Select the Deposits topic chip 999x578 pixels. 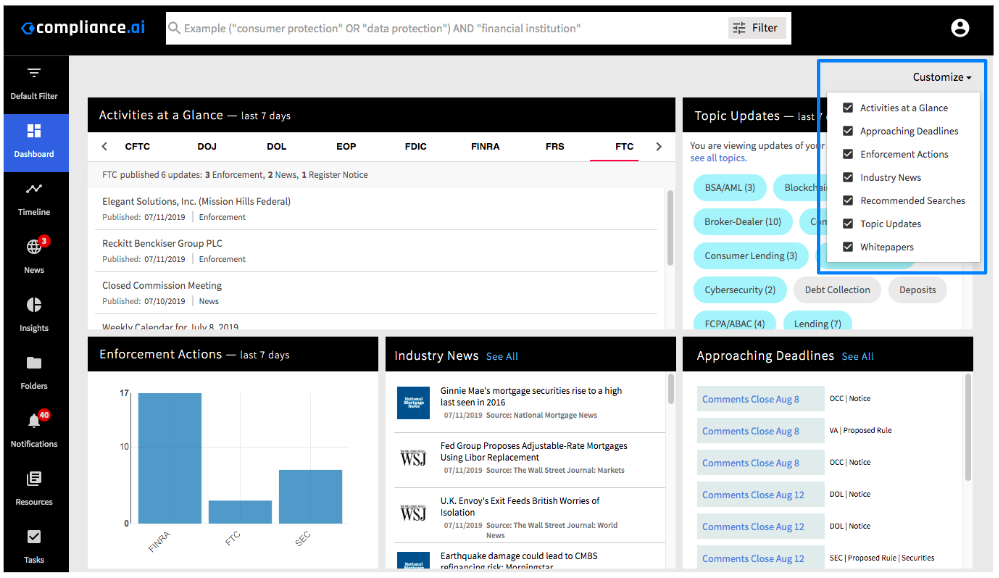917,290
